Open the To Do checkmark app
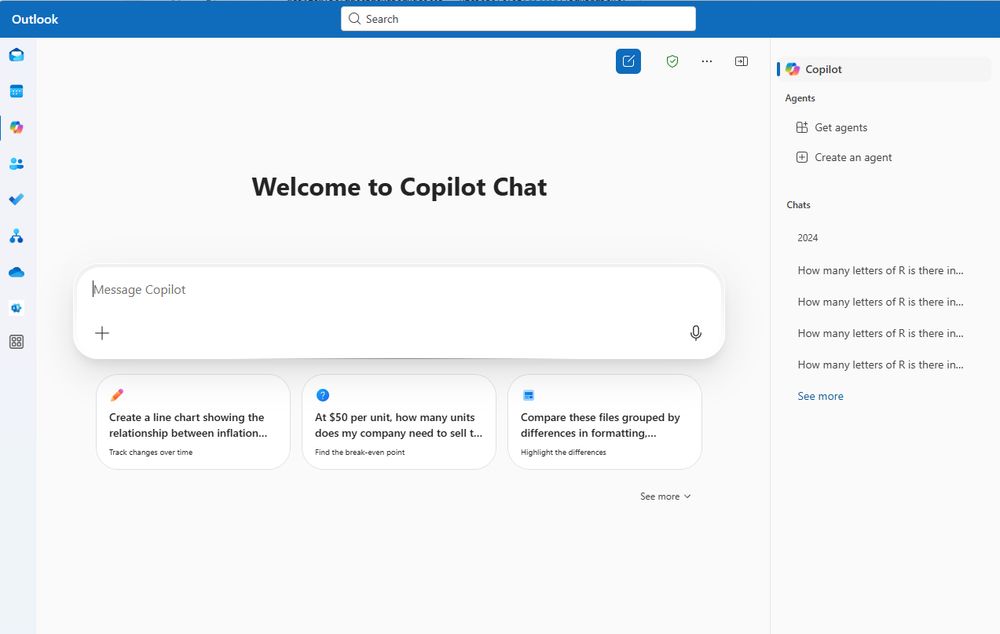1000x634 pixels. pyautogui.click(x=17, y=200)
